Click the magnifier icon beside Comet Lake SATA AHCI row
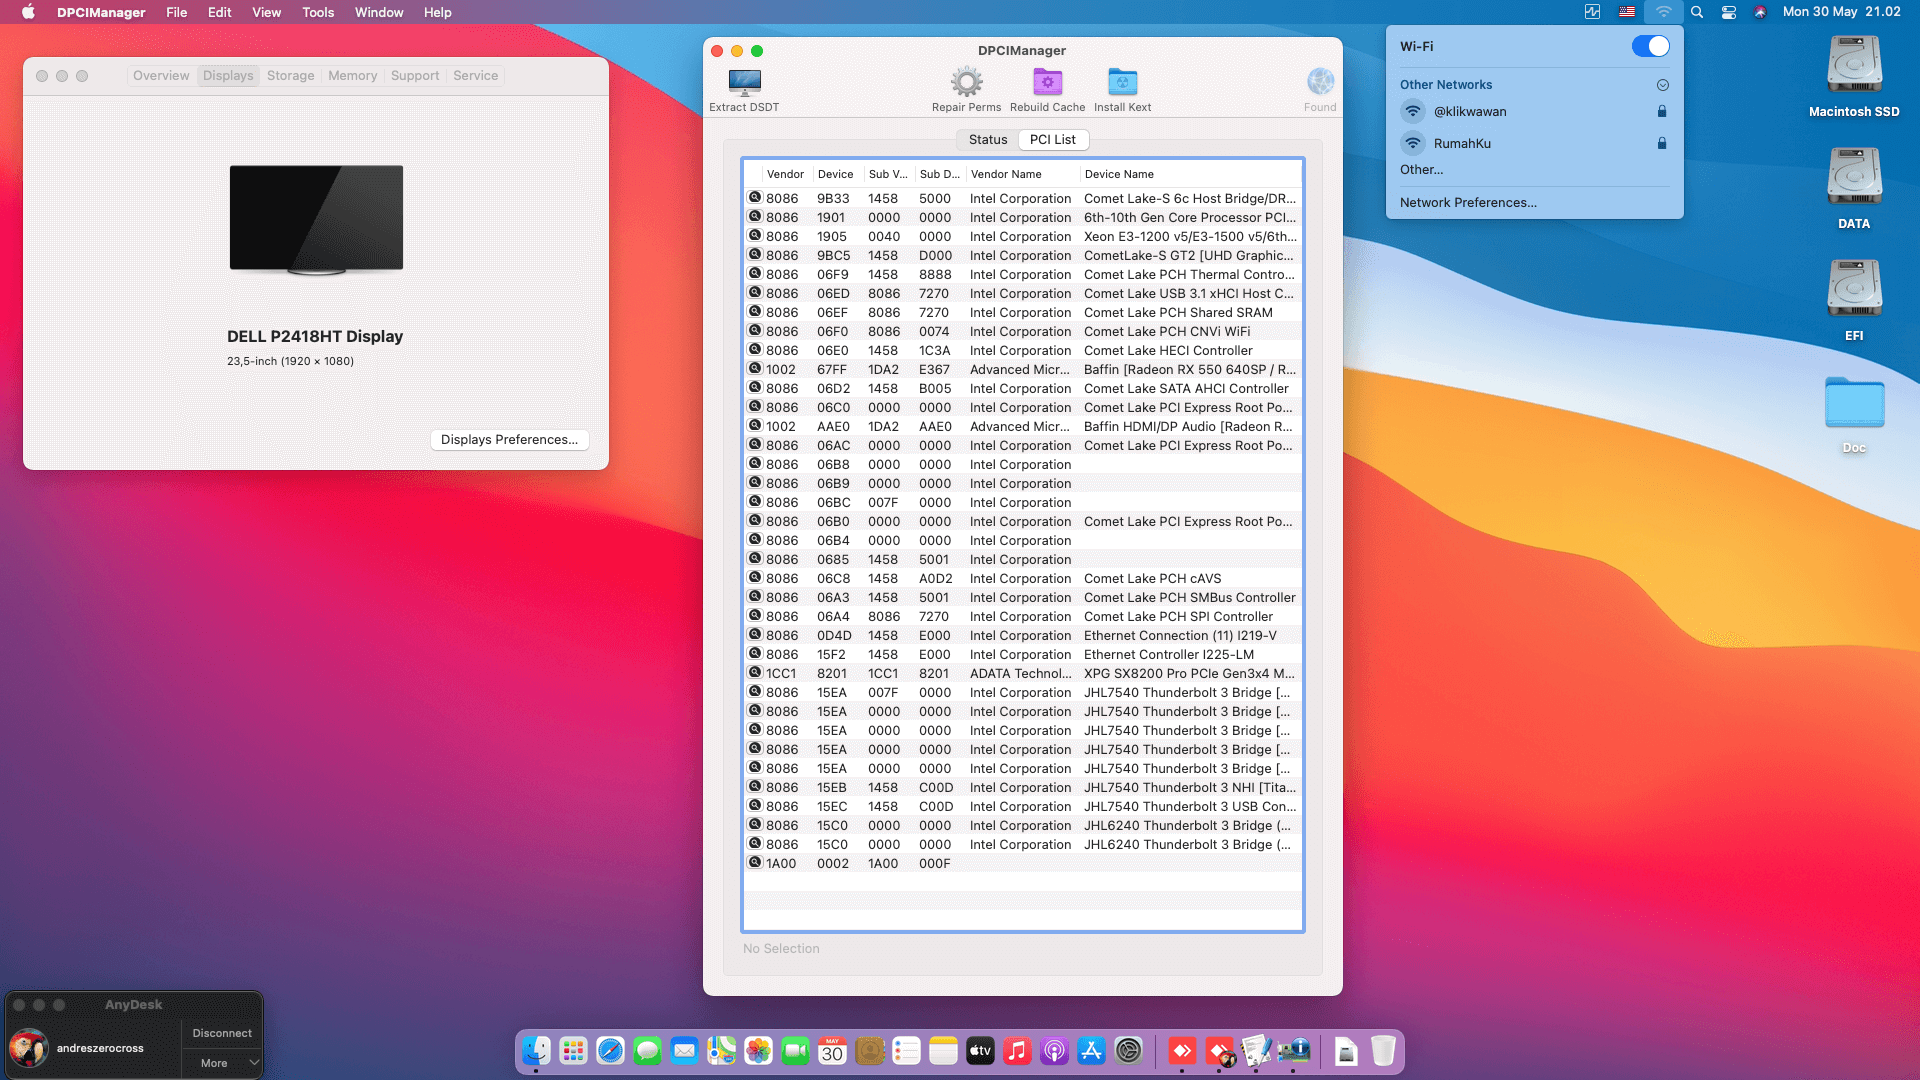The image size is (1920, 1080). pos(755,388)
